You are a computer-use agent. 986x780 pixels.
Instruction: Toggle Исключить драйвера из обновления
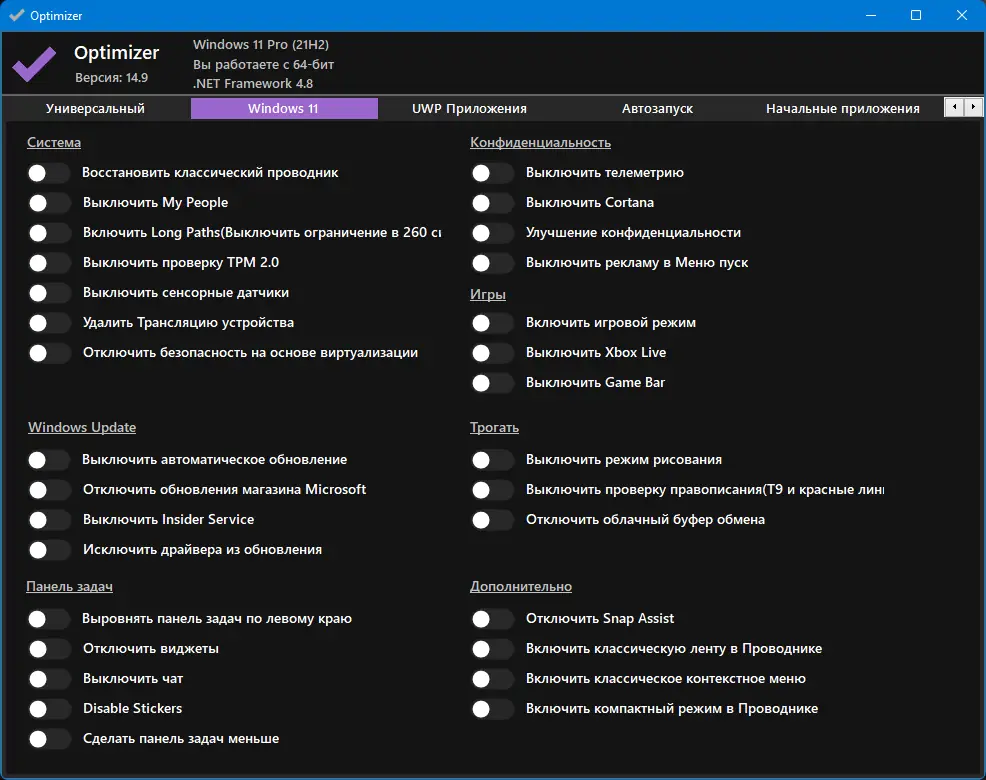coord(48,550)
